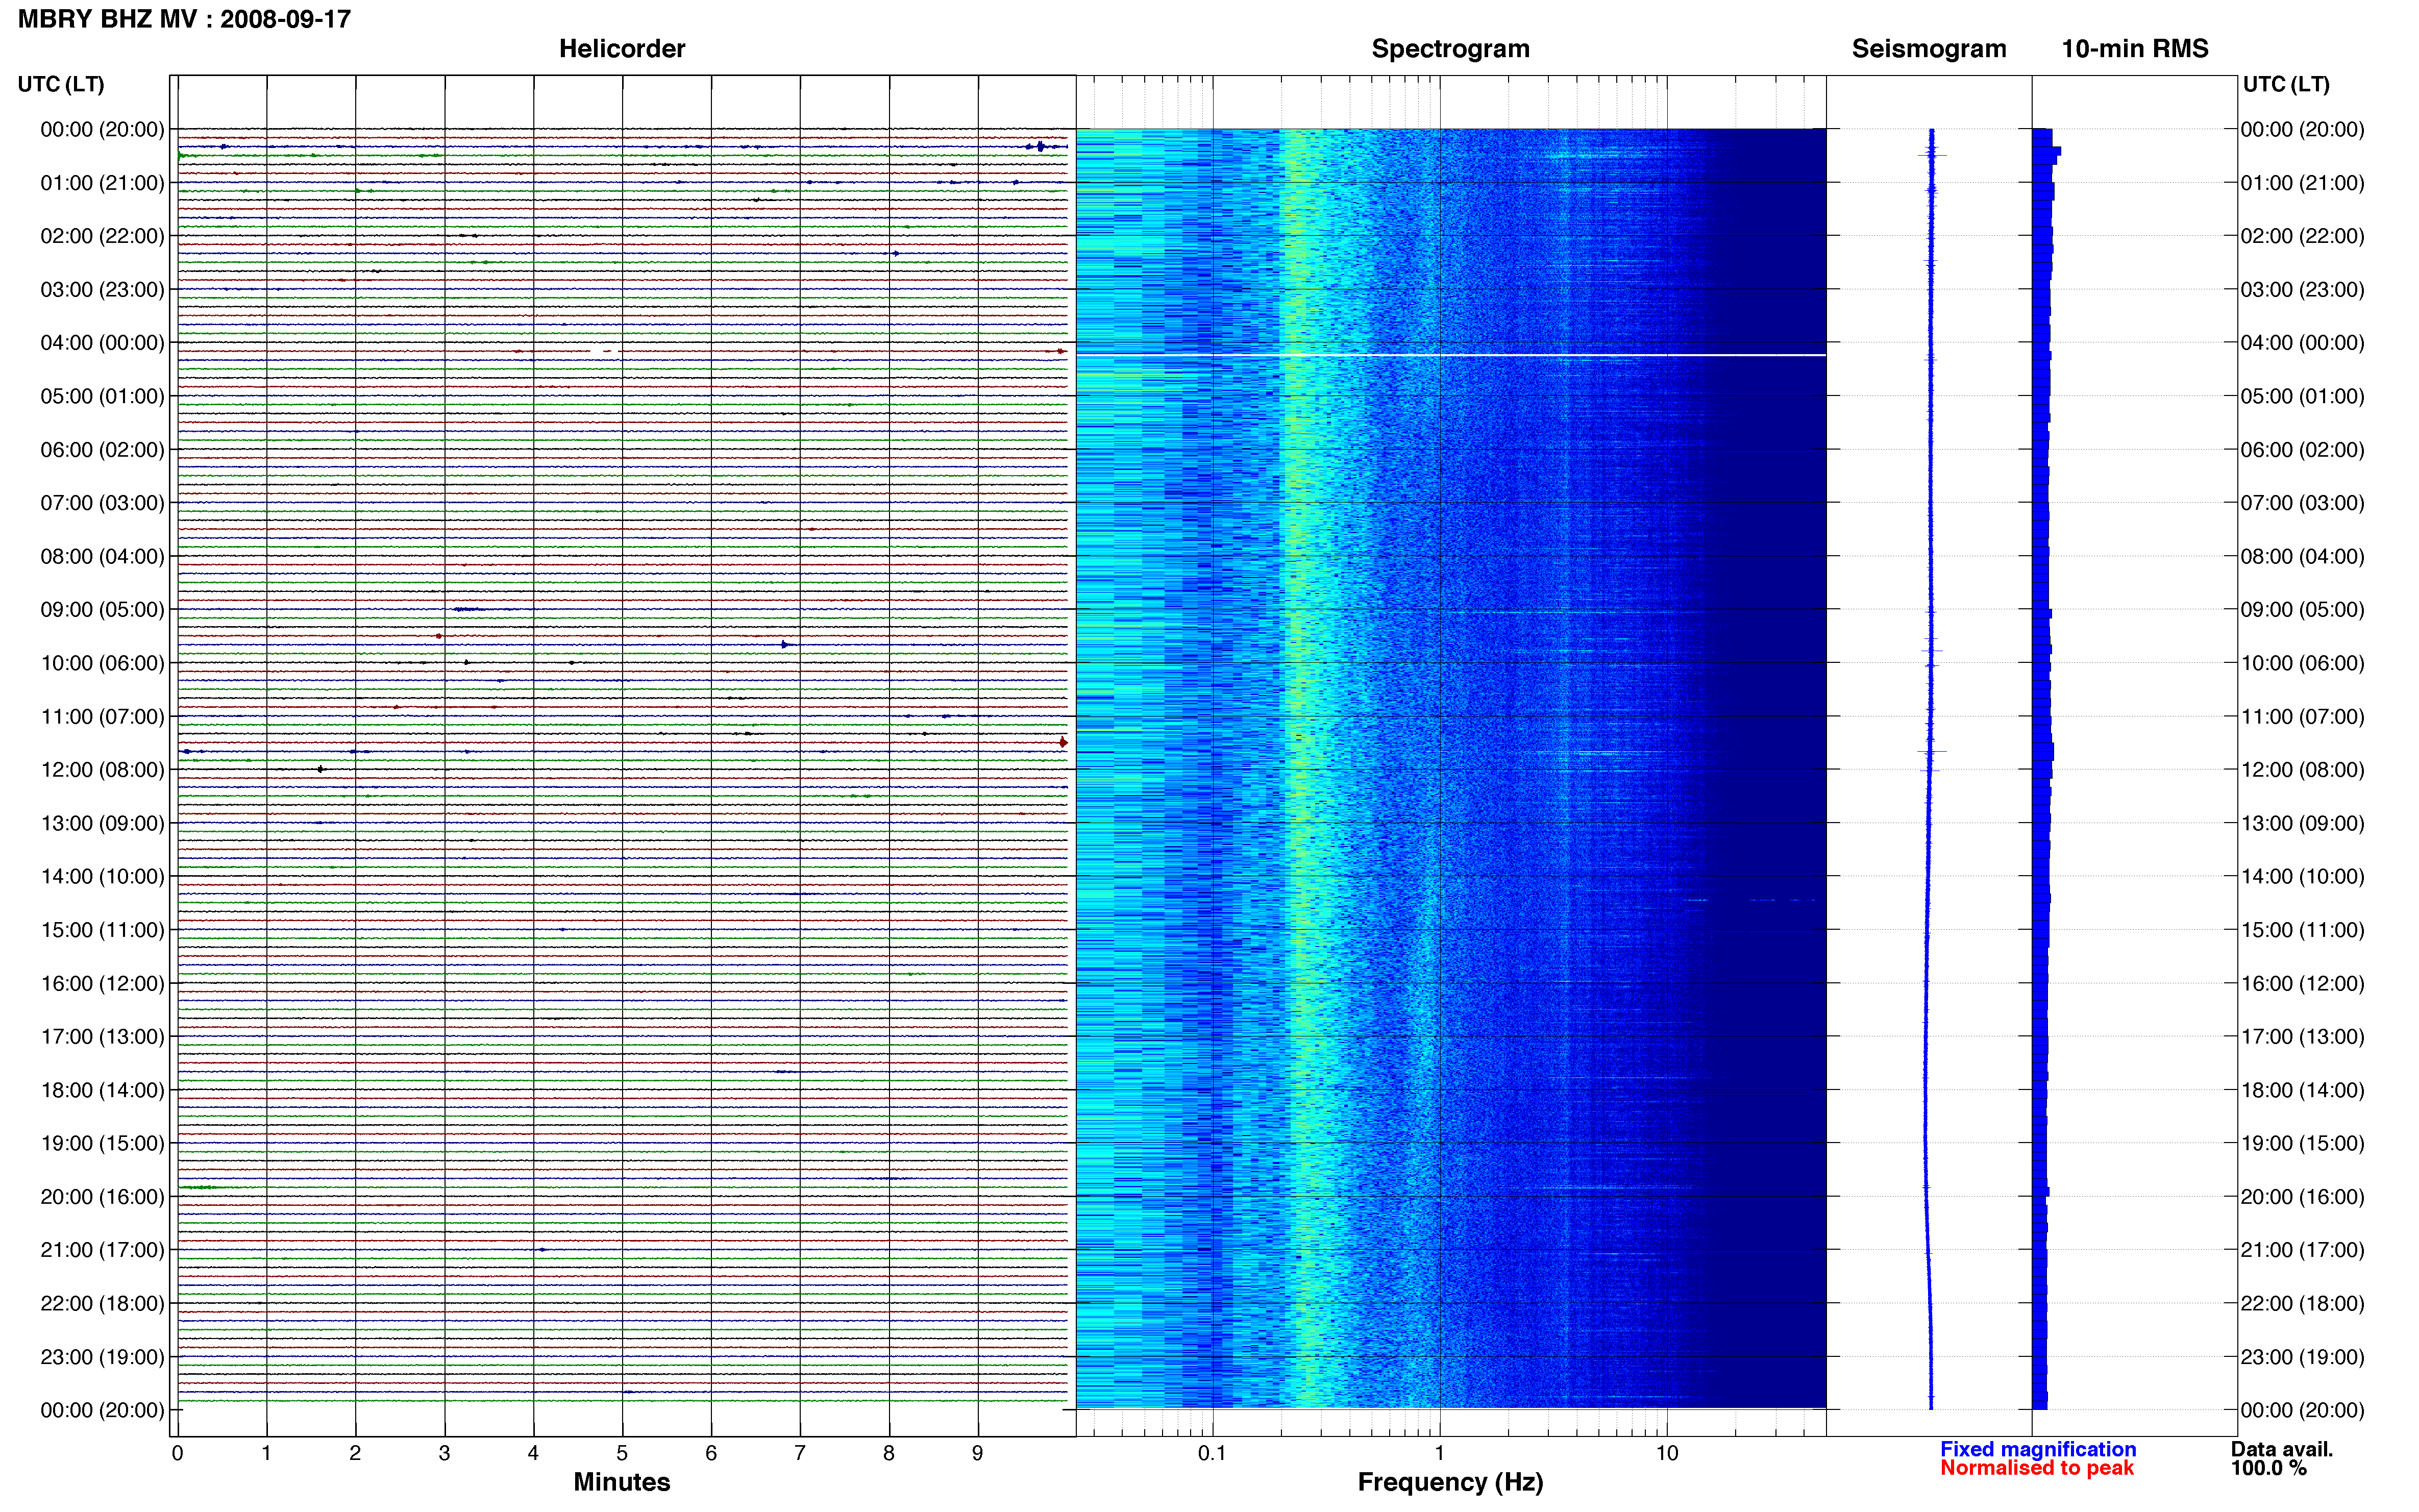
Task: Click the '0.1' frequency tick label
Action: pos(1212,1453)
